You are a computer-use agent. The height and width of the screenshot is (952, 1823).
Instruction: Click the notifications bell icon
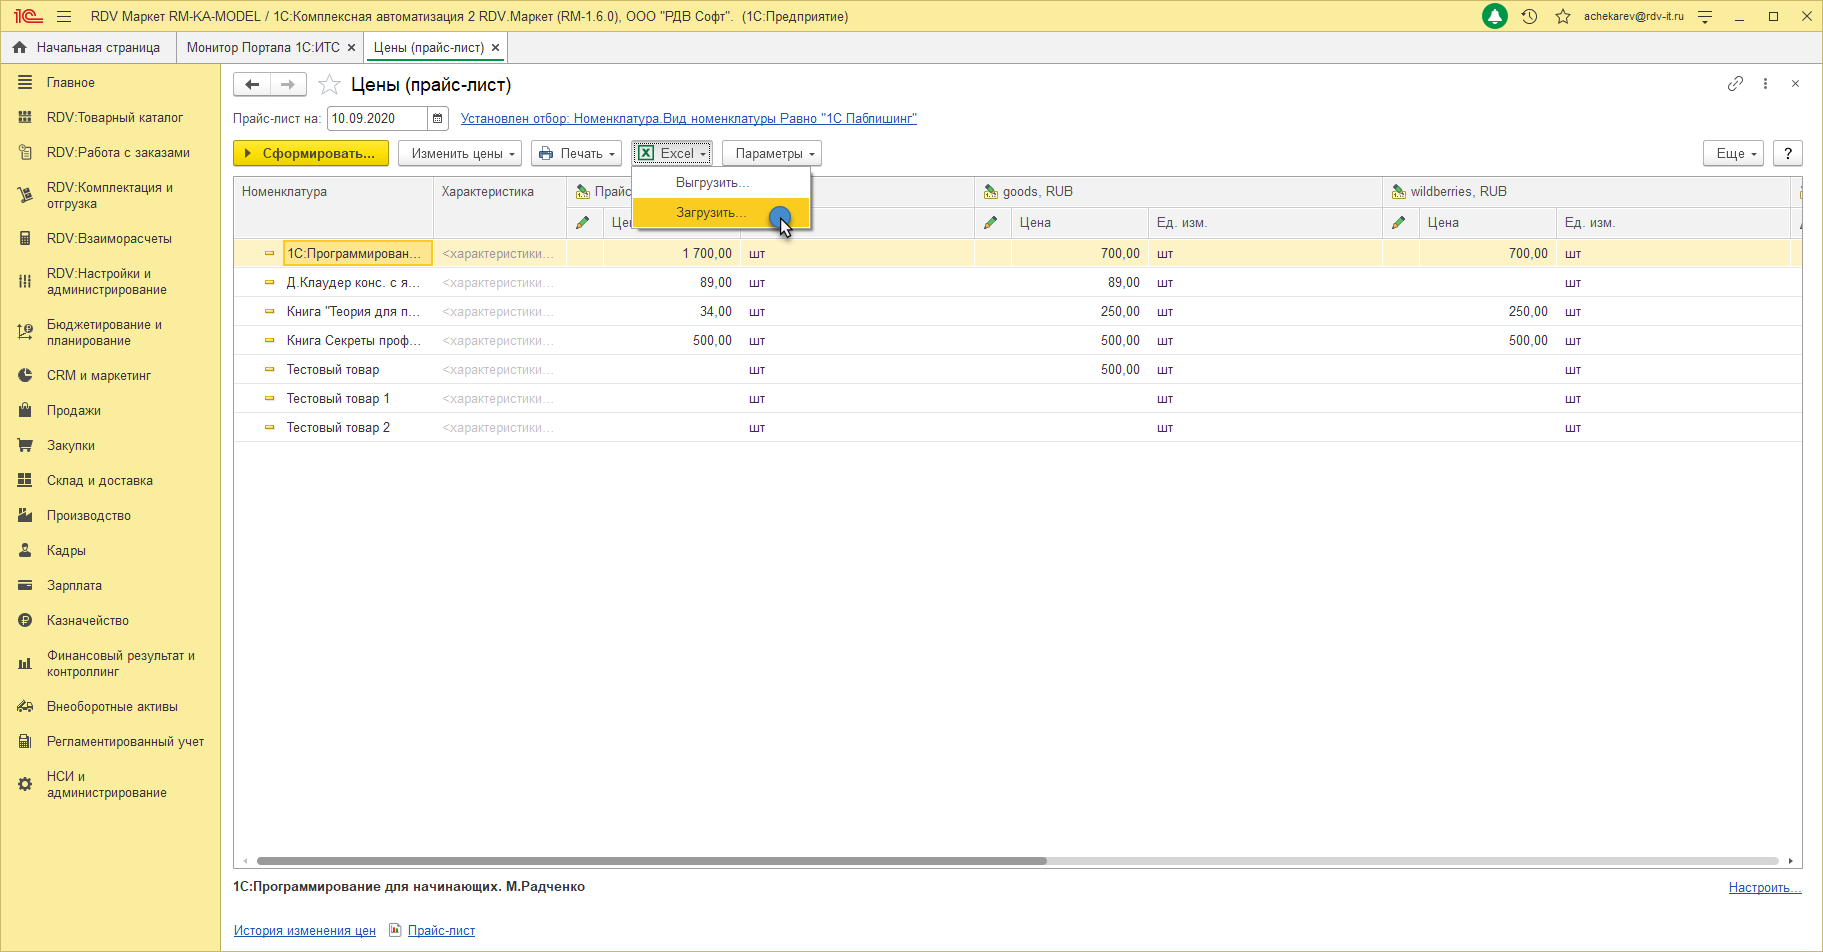[1494, 16]
